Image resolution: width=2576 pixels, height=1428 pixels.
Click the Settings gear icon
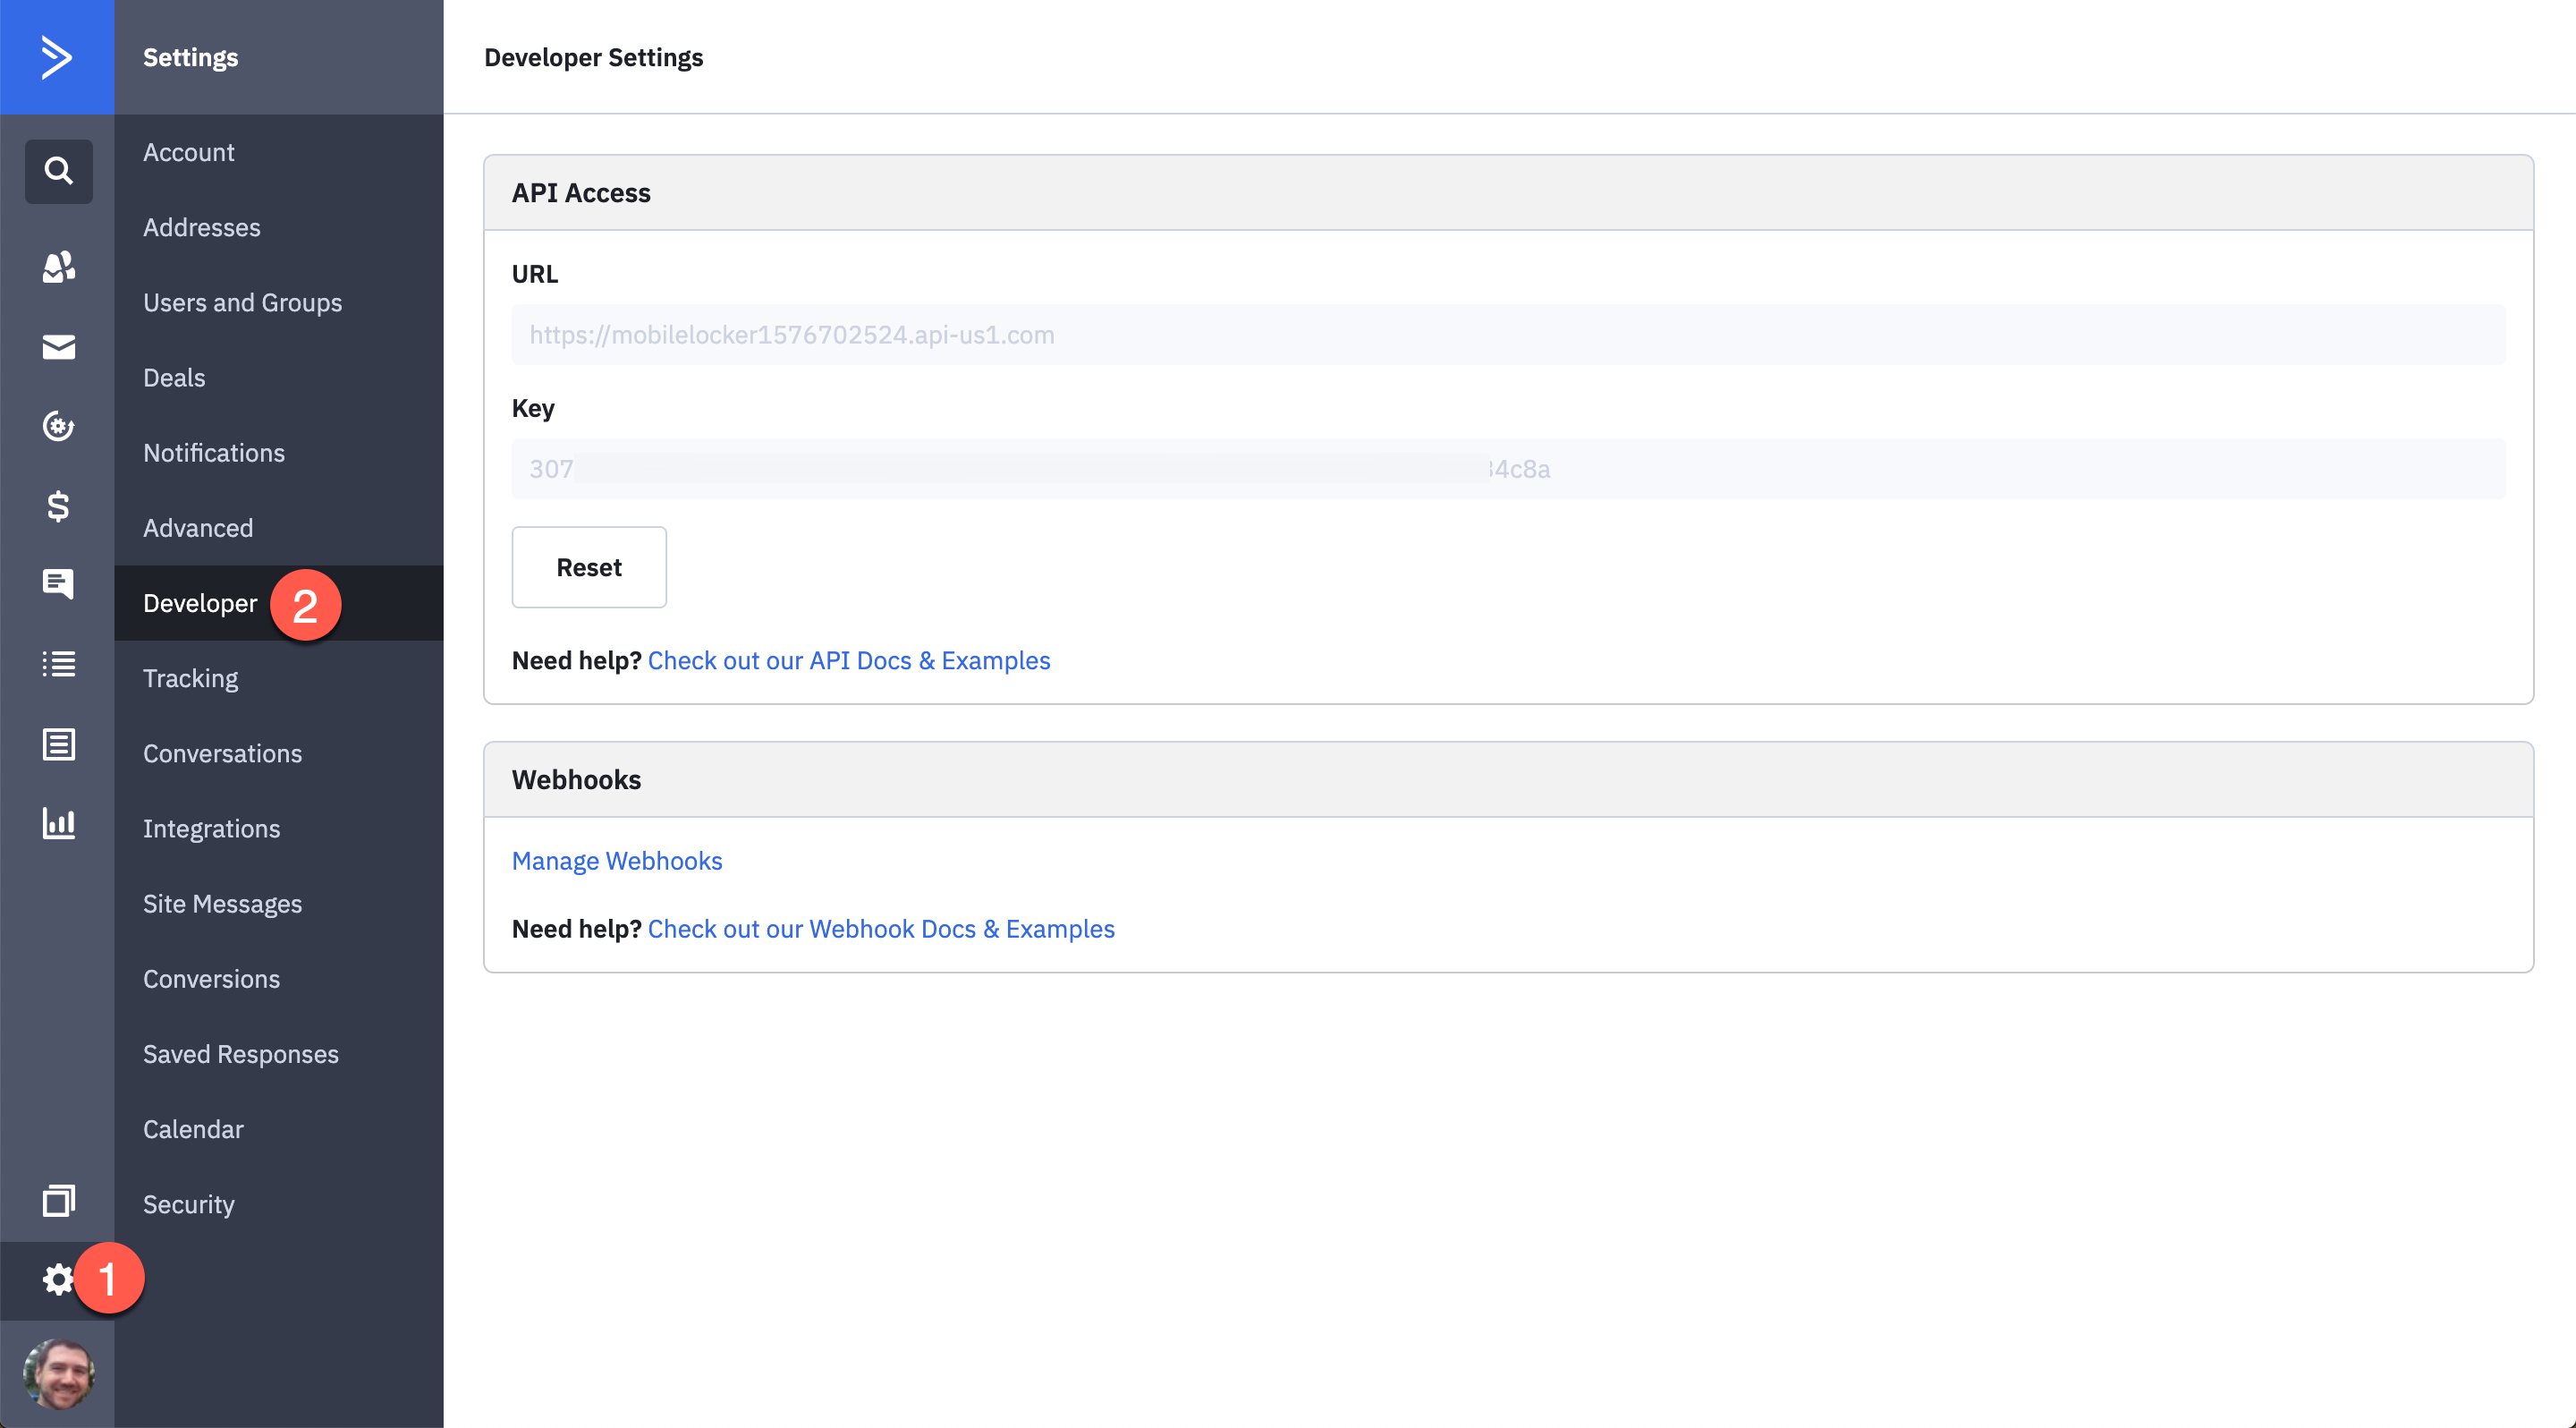58,1279
